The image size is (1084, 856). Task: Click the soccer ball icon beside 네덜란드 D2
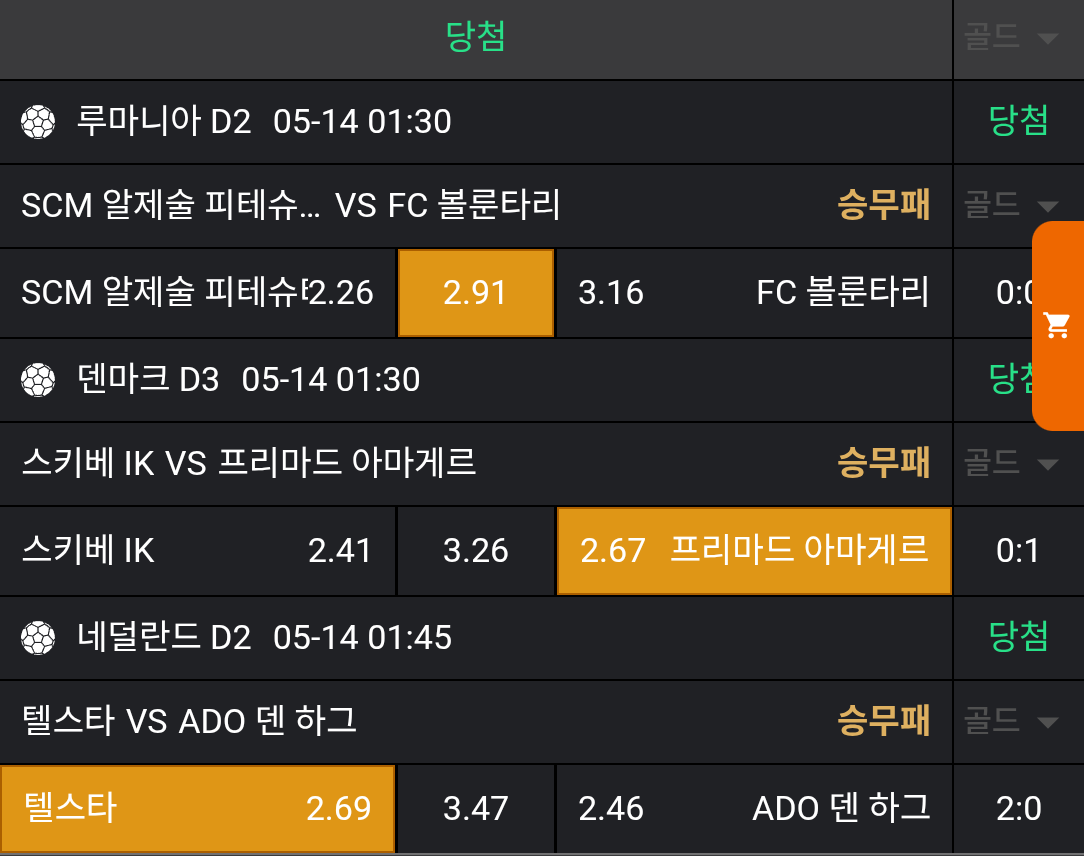pos(38,638)
